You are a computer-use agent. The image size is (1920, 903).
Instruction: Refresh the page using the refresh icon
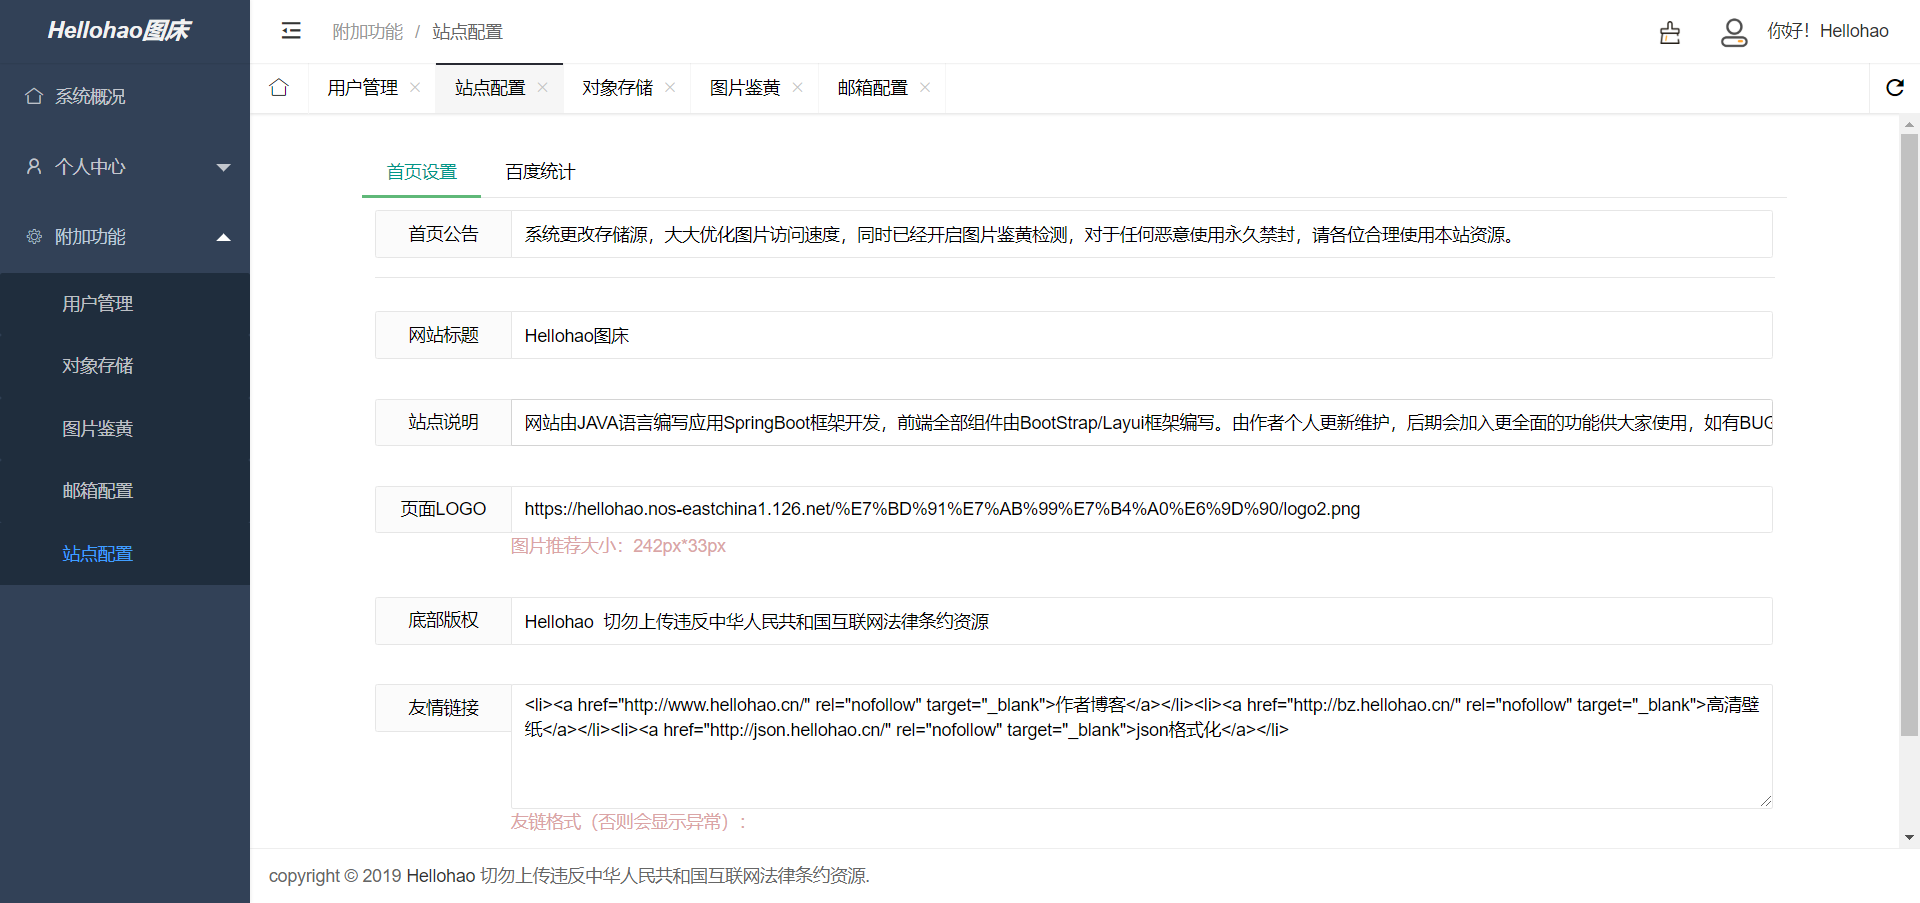tap(1896, 88)
